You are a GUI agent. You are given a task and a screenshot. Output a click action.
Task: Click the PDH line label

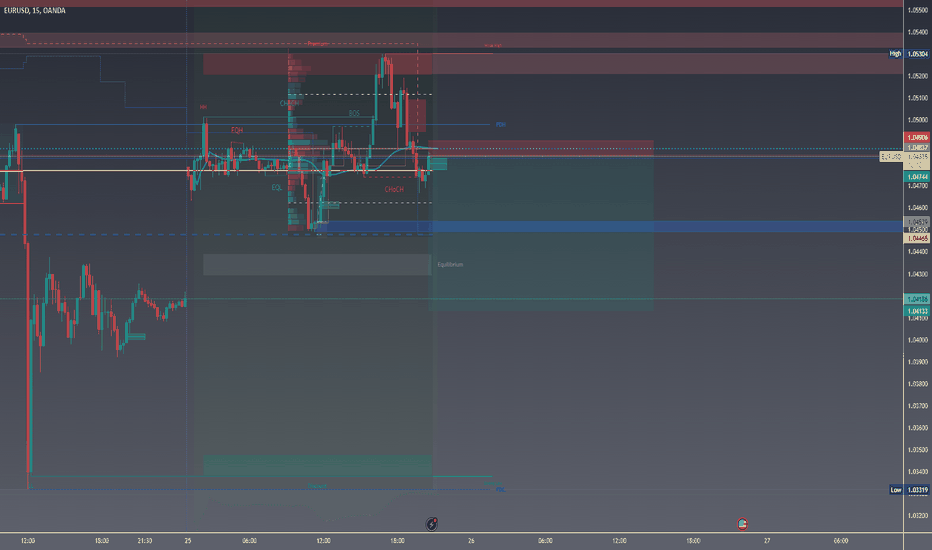(x=500, y=125)
